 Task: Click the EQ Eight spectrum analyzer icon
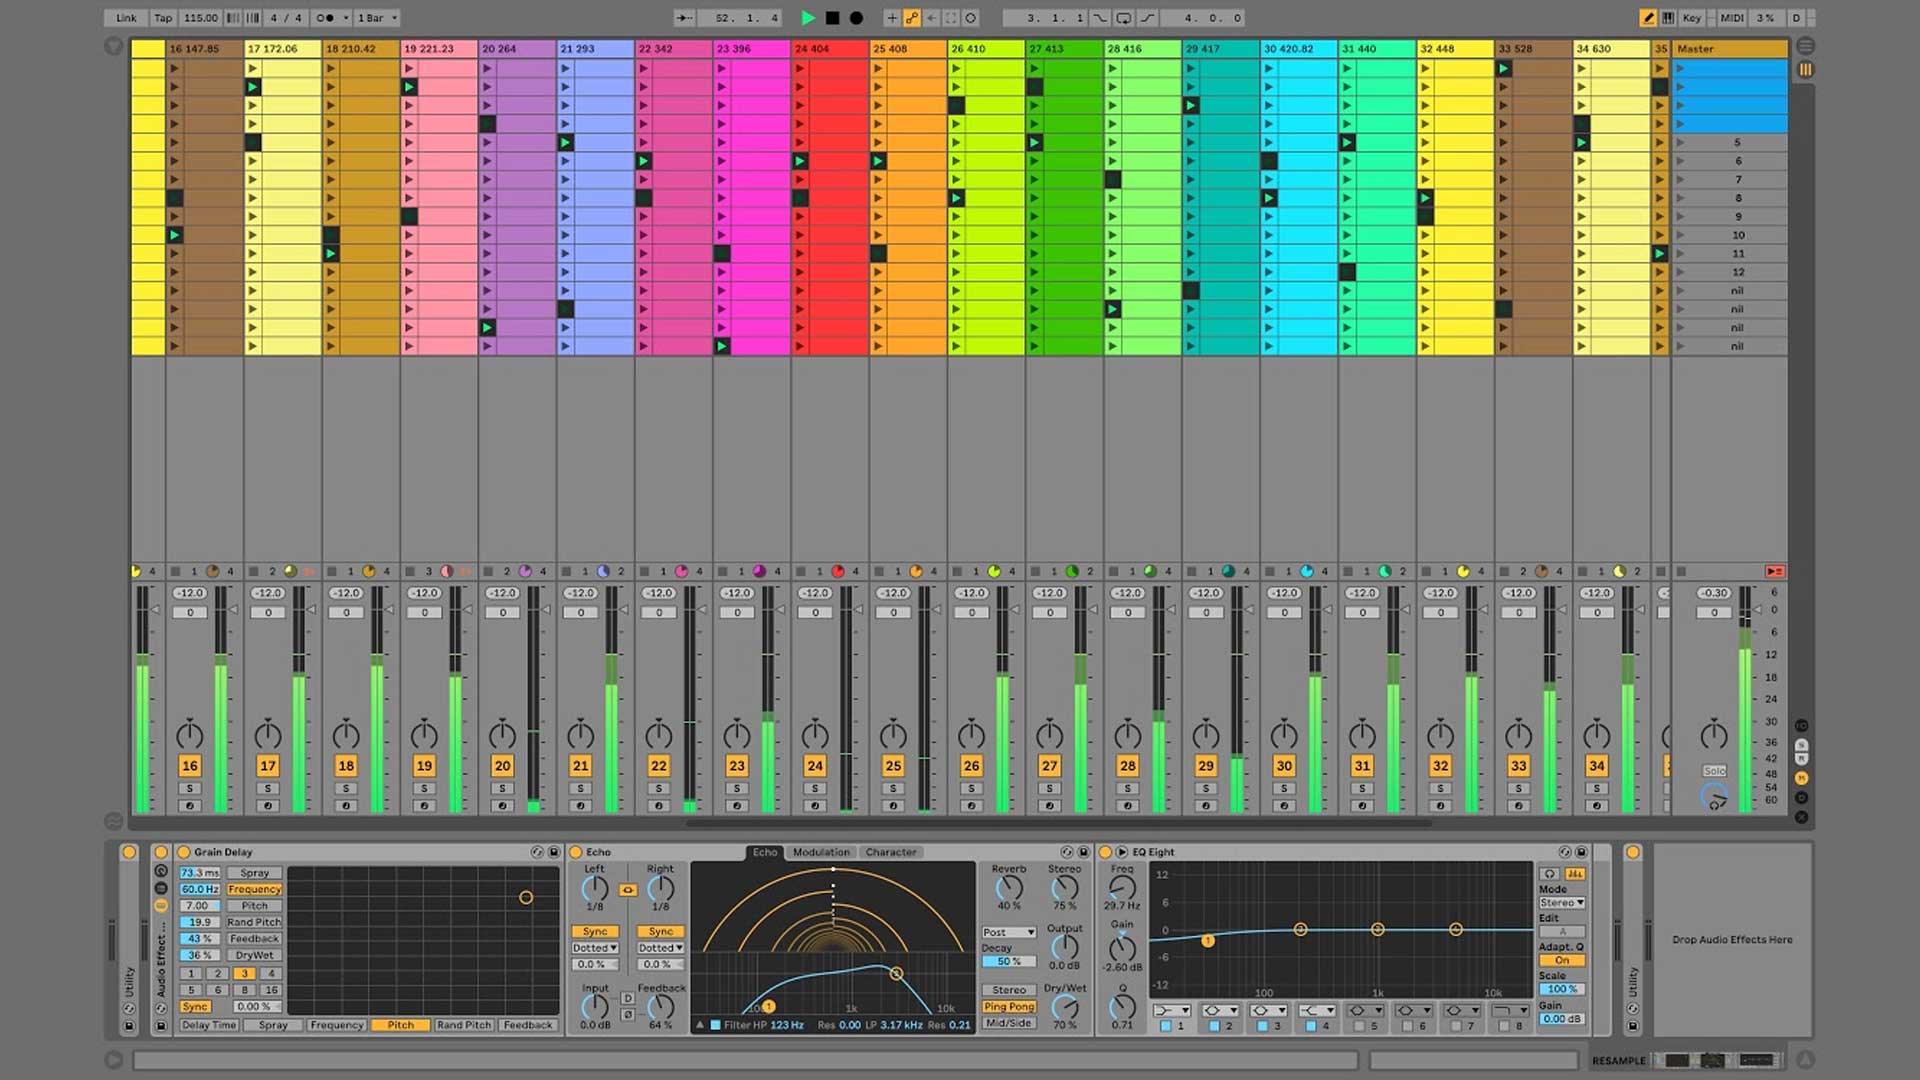click(1575, 874)
